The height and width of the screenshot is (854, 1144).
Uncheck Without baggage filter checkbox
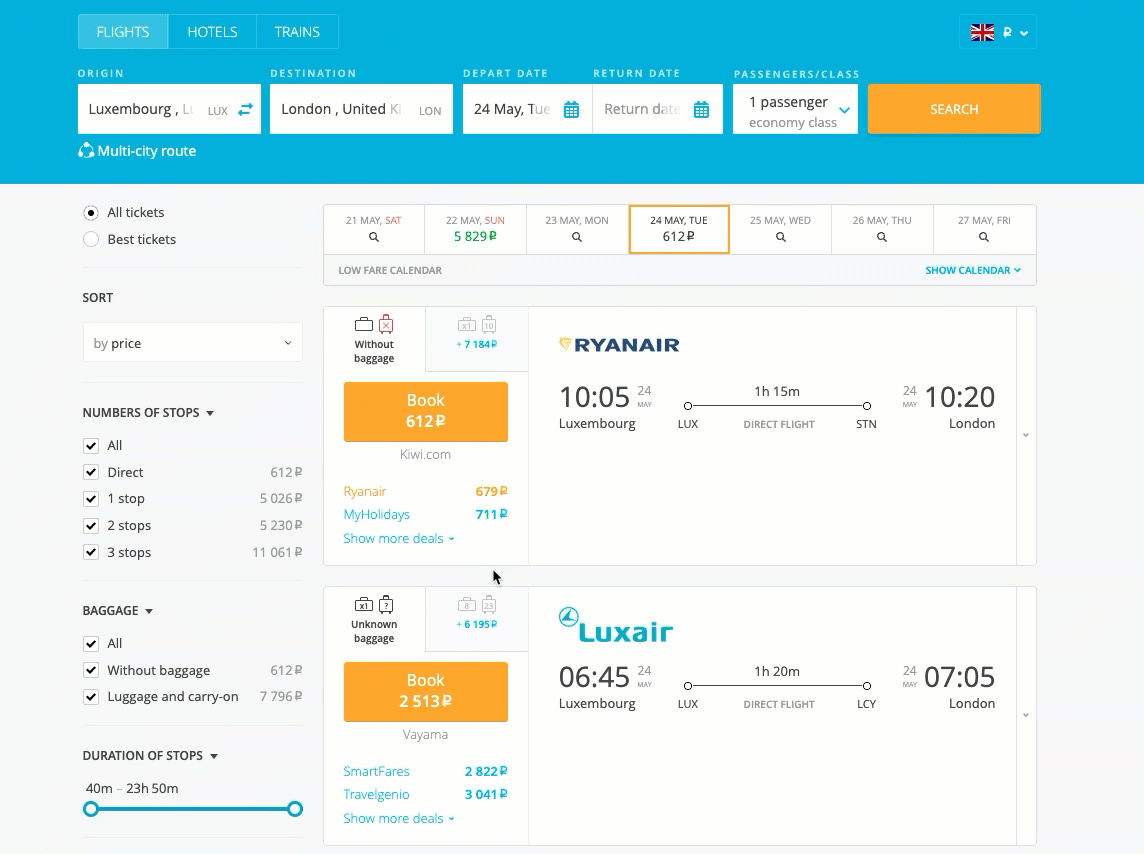[x=90, y=670]
